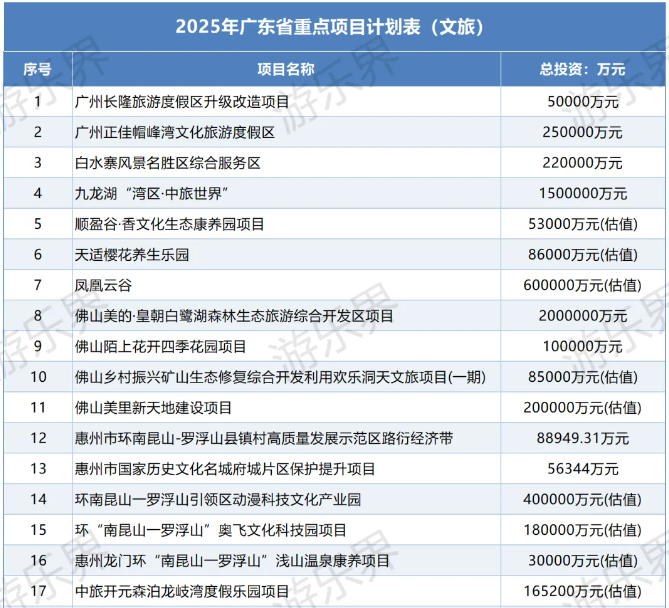Image resolution: width=669 pixels, height=608 pixels.
Task: Click the 165200万元(估值) value
Action: (583, 591)
